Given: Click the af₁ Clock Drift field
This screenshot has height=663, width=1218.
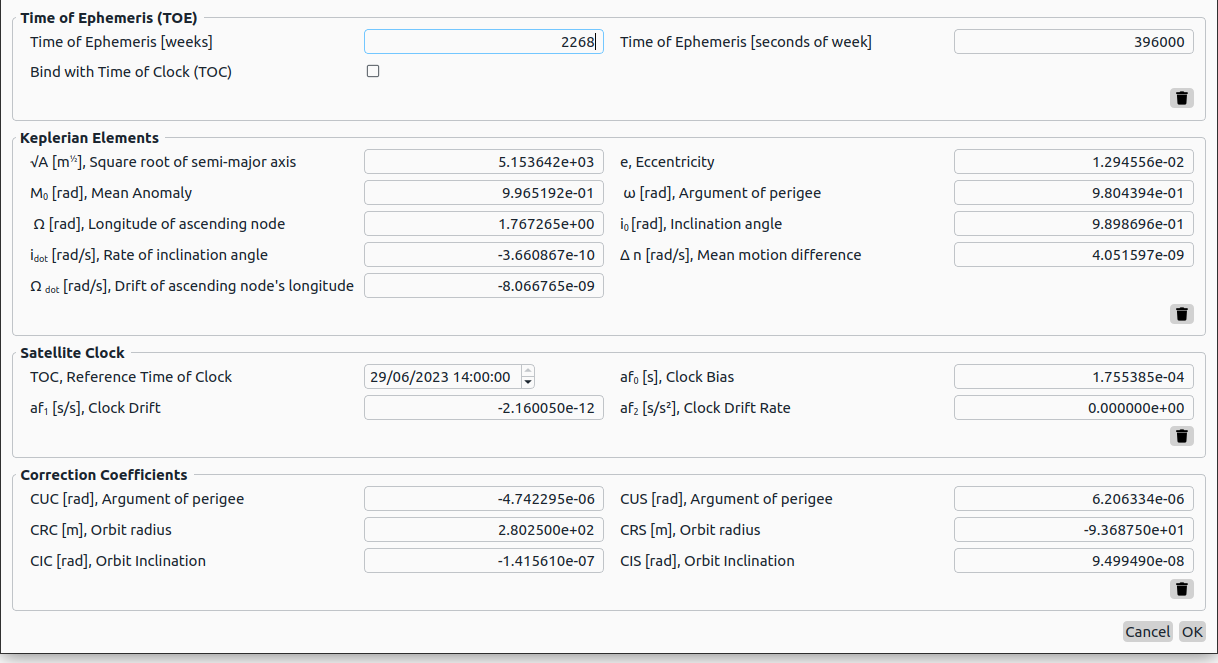Looking at the screenshot, I should pos(483,408).
